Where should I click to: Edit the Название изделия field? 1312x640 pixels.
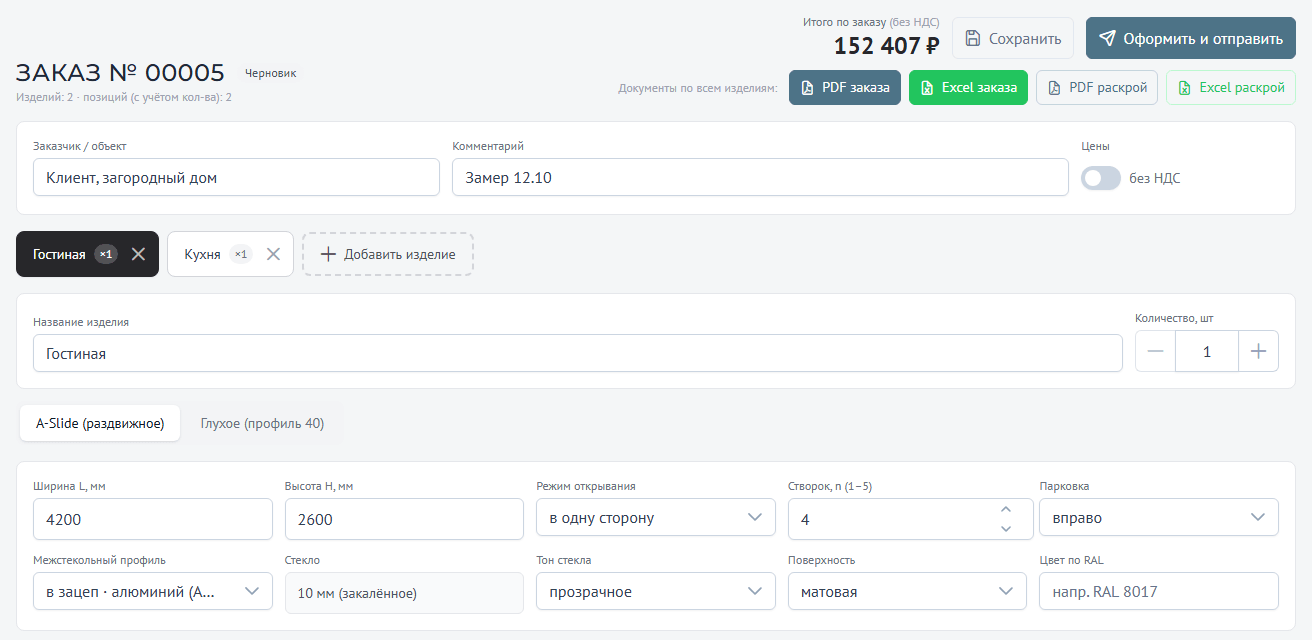(578, 353)
